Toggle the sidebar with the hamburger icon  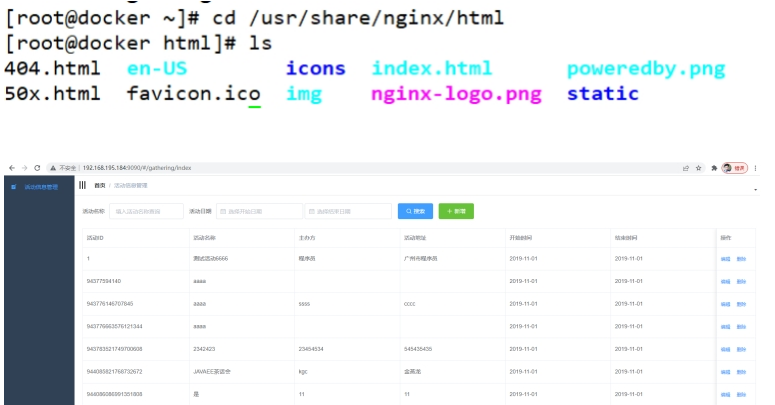83,185
